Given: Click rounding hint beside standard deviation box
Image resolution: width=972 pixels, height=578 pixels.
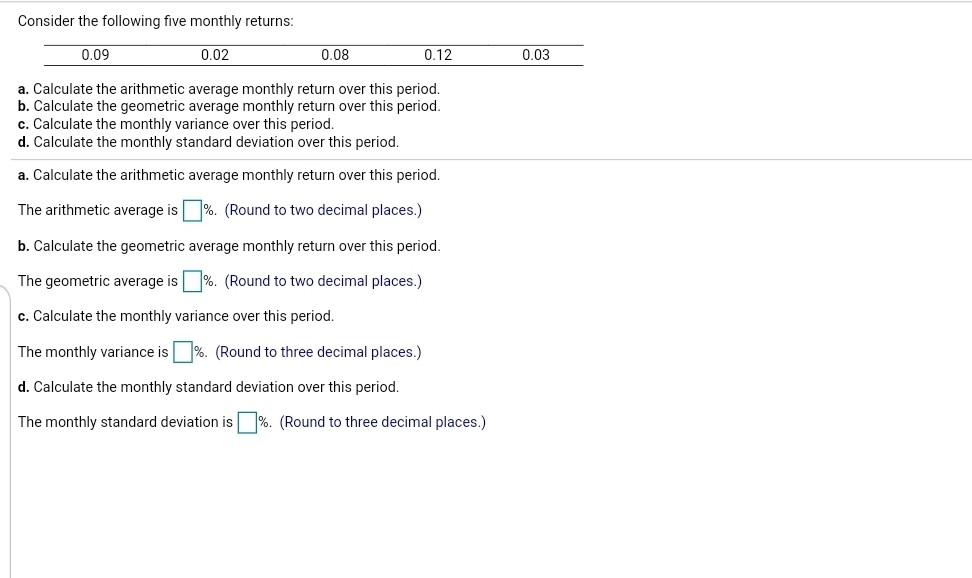Looking at the screenshot, I should (382, 422).
